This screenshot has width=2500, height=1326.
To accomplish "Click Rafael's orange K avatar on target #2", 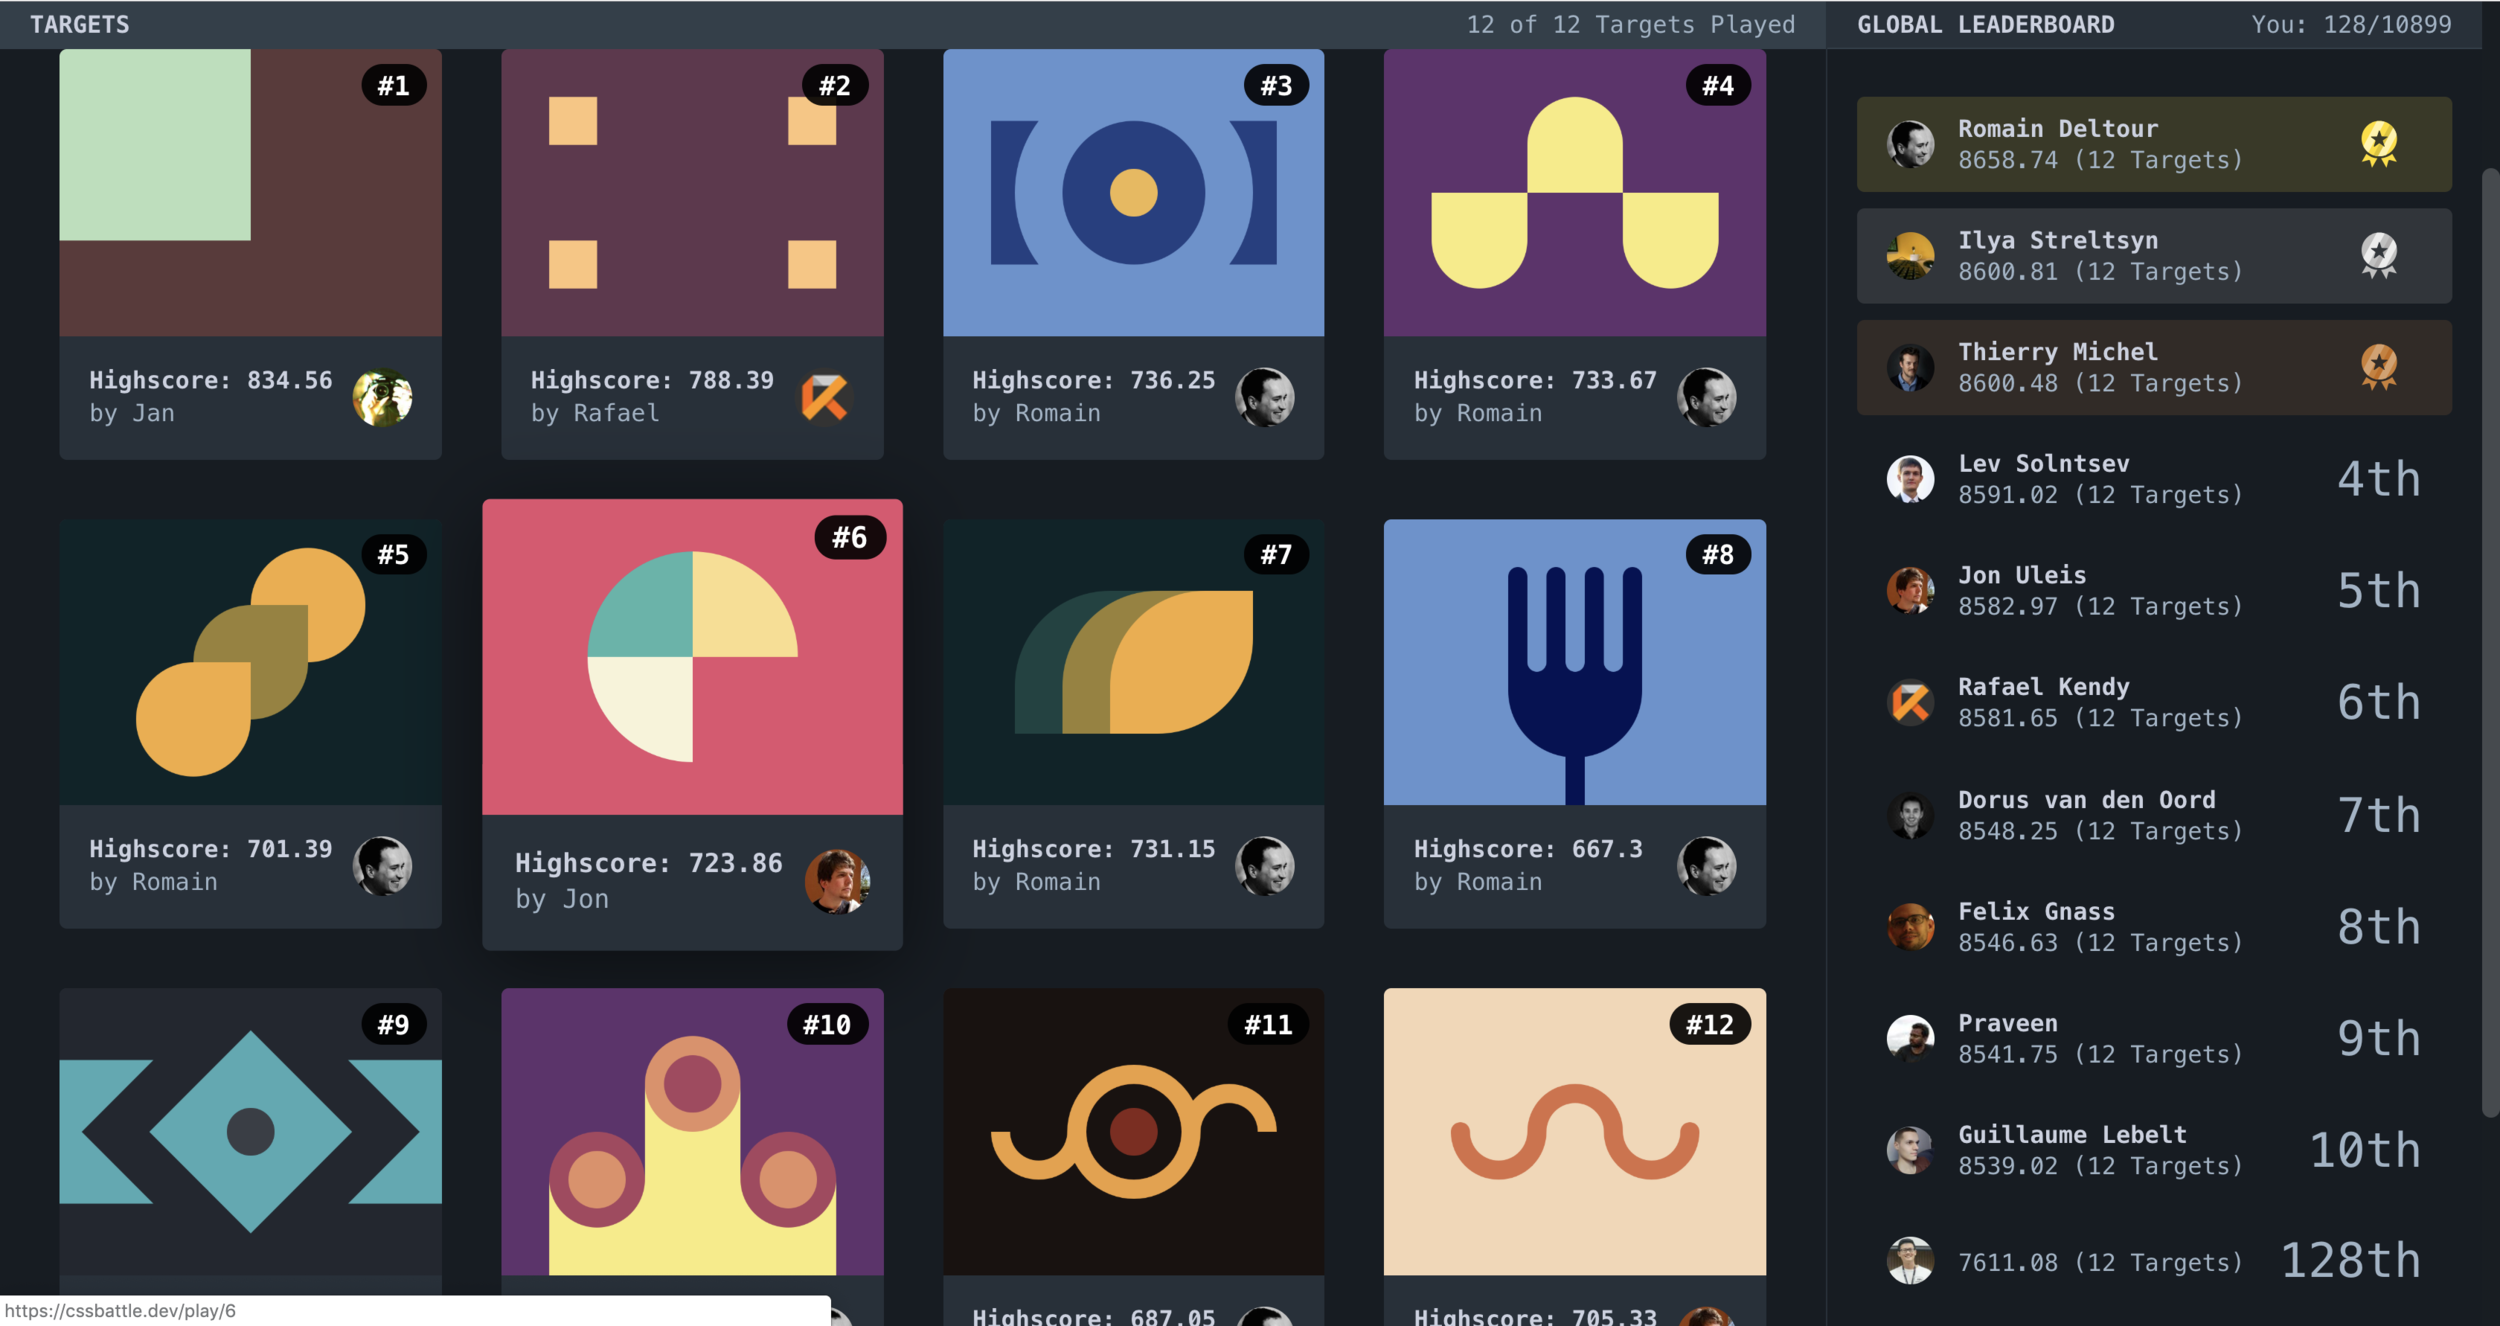I will [x=824, y=397].
